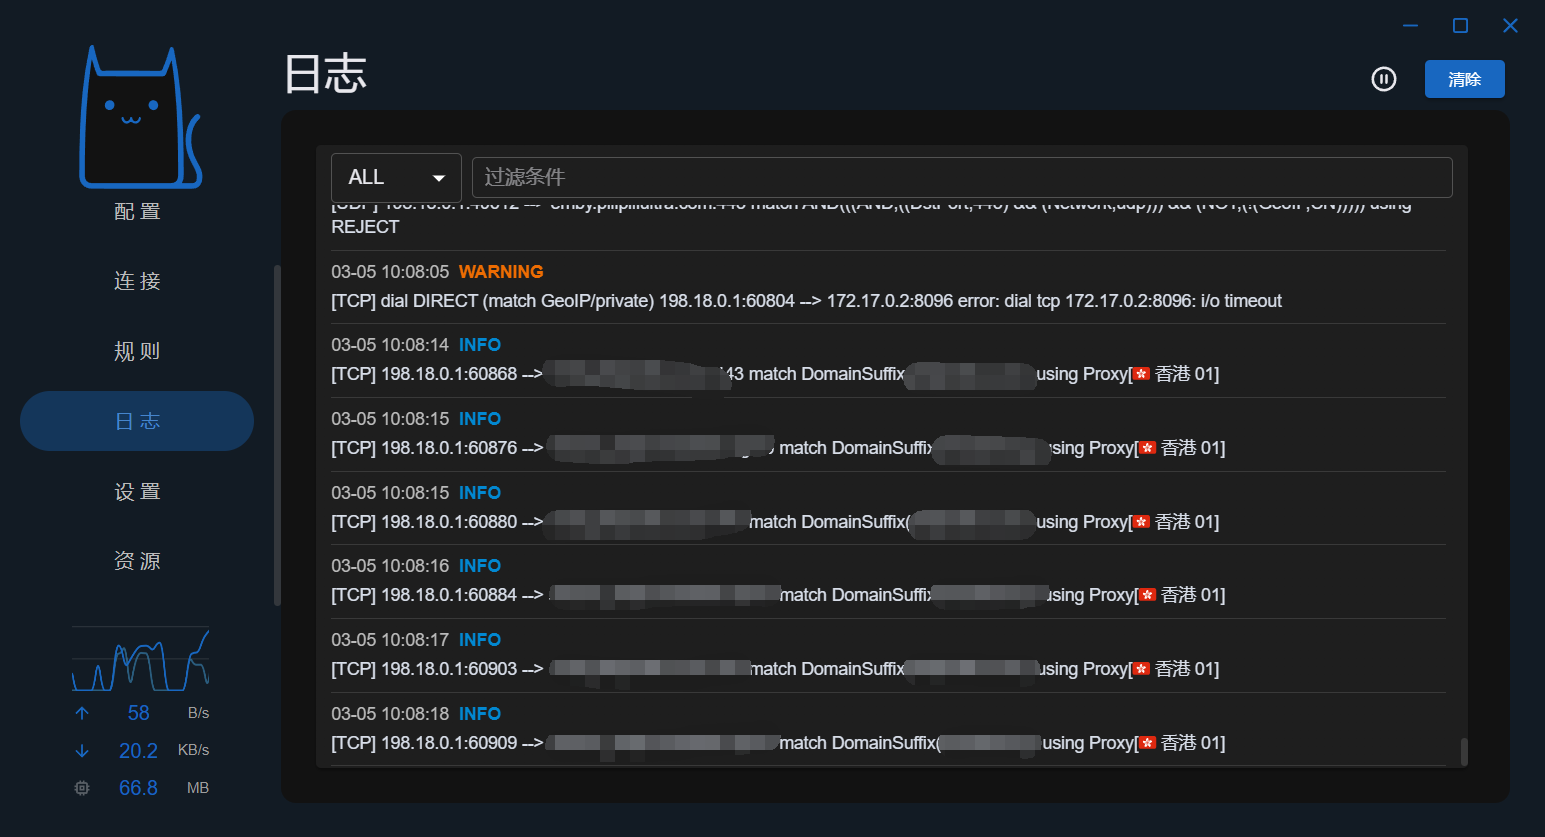
Task: Click the memory usage chip icon
Action: [x=82, y=788]
